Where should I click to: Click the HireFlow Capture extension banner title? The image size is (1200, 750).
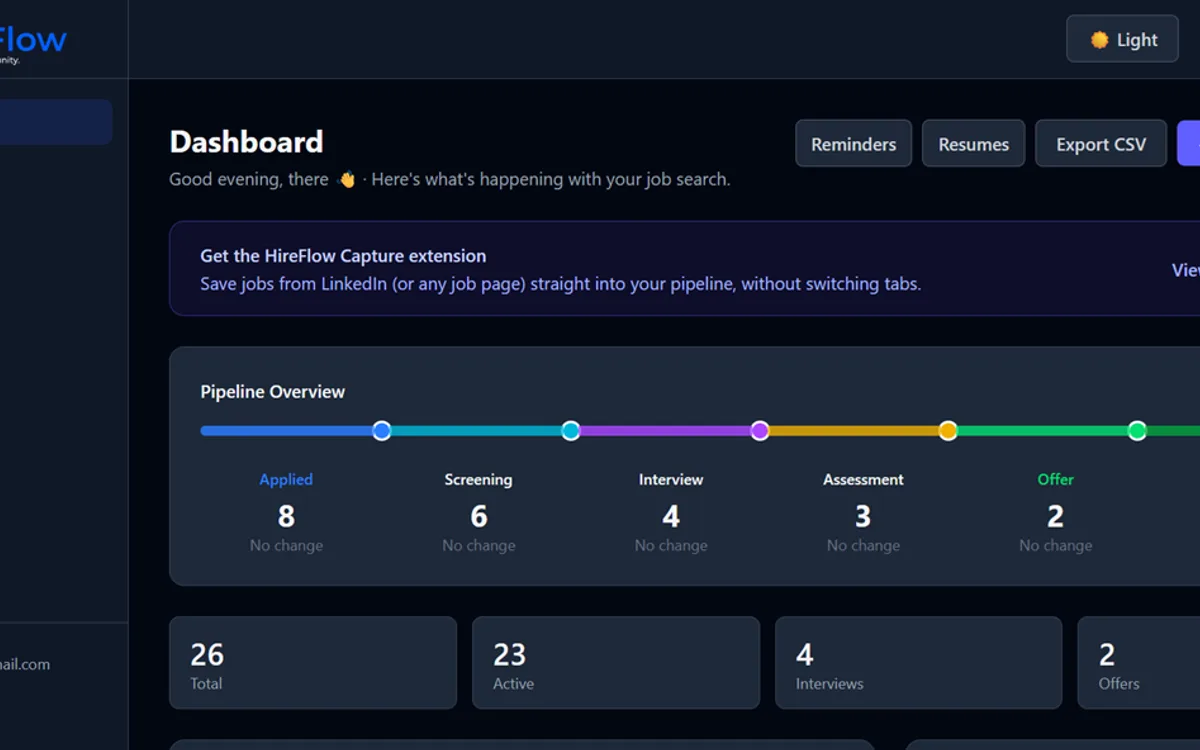coord(343,256)
